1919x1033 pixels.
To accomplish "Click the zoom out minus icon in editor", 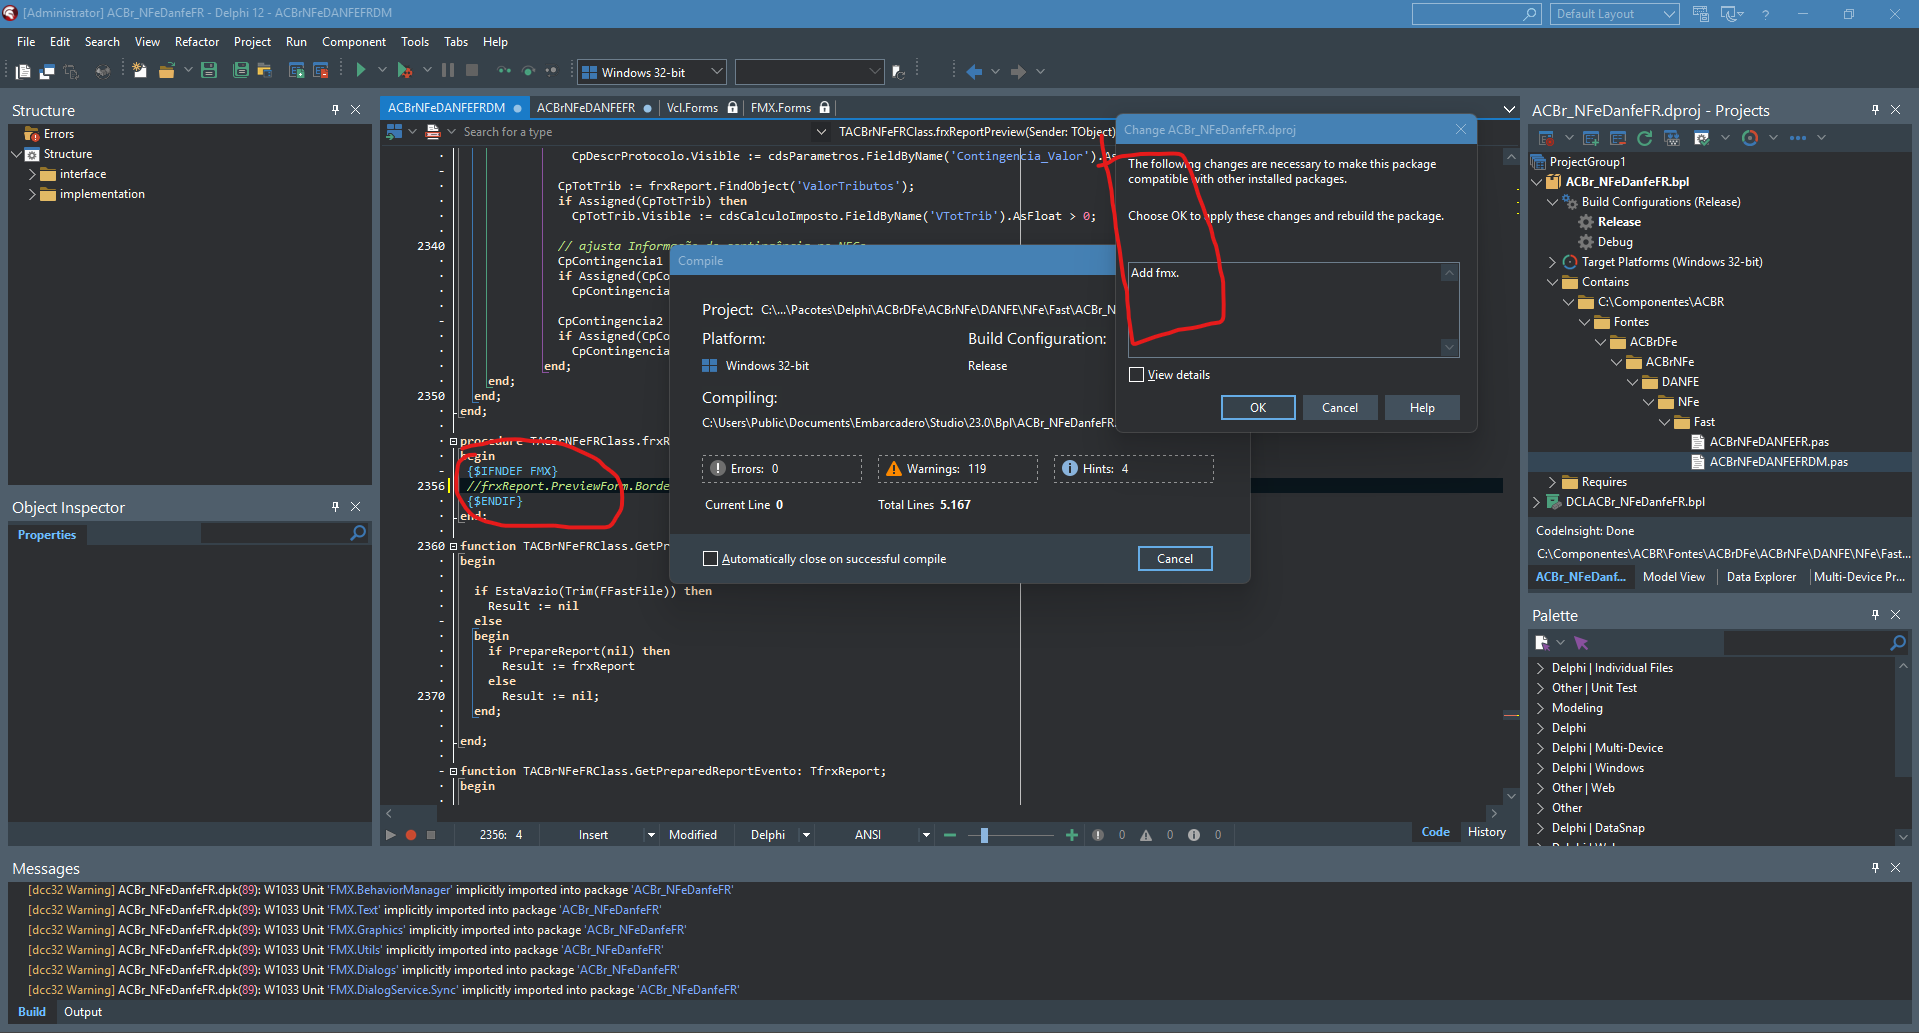I will point(950,835).
